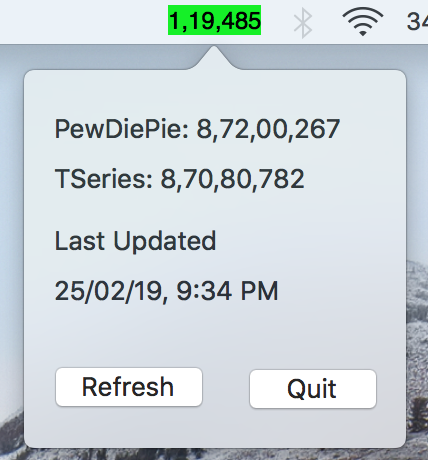This screenshot has width=428, height=460.
Task: Click the 9:34 PM time text
Action: [x=227, y=291]
